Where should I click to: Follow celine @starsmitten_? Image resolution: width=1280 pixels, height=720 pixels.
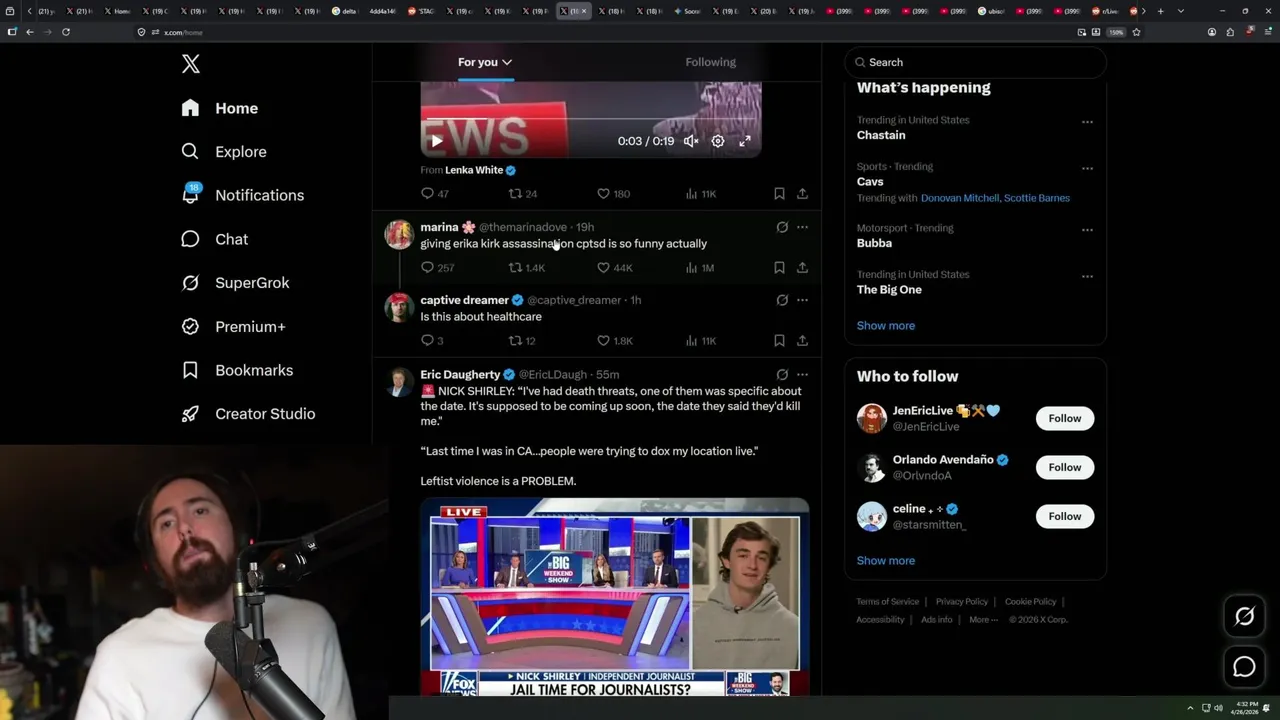1065,516
